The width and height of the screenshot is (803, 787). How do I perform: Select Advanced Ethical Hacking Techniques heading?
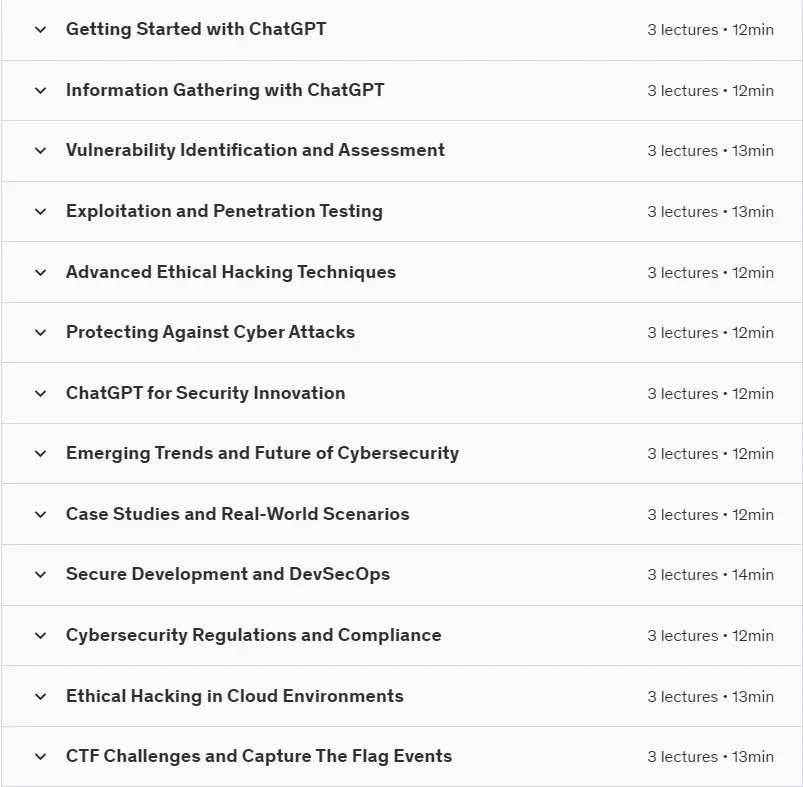click(x=230, y=272)
